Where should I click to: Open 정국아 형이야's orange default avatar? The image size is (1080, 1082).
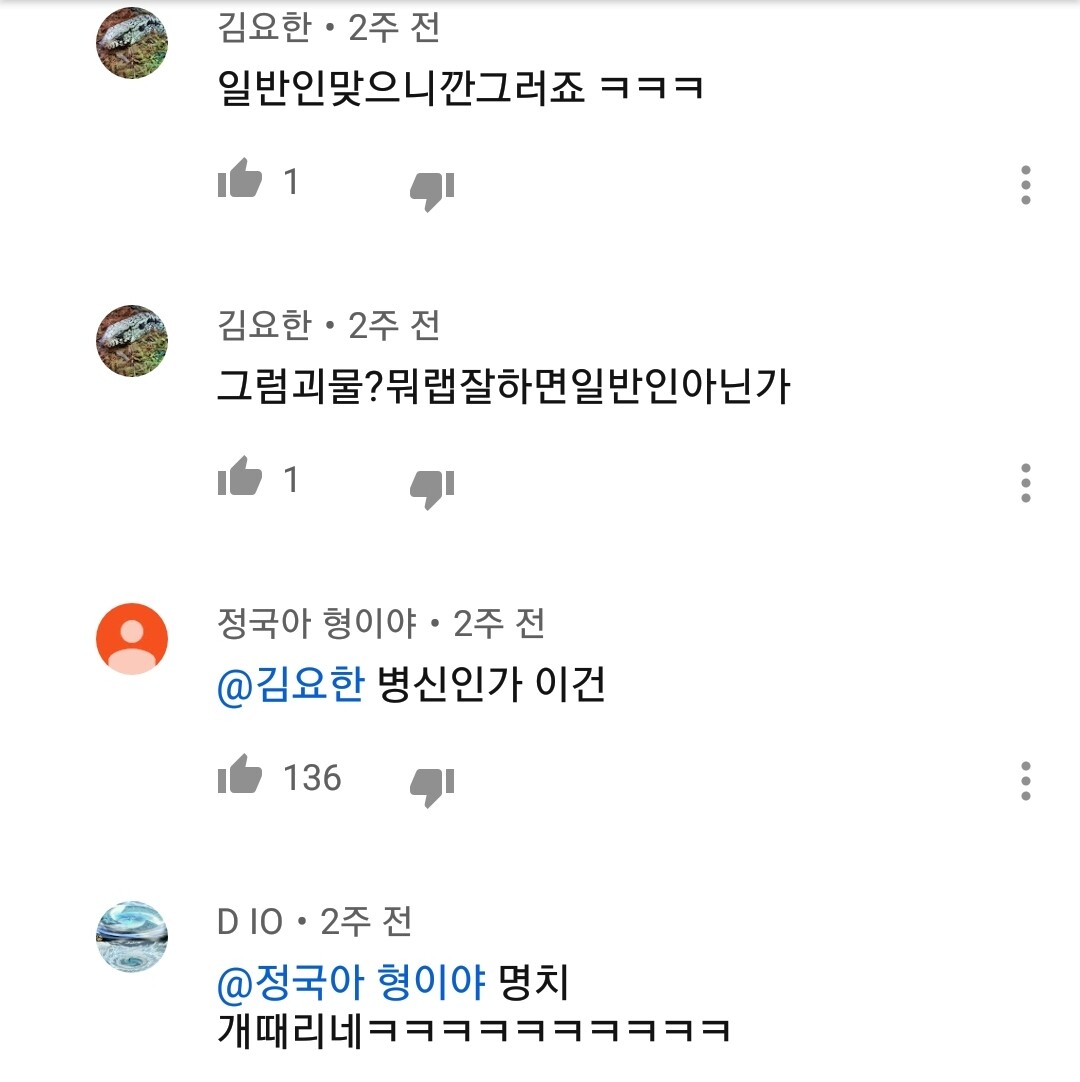(x=130, y=637)
